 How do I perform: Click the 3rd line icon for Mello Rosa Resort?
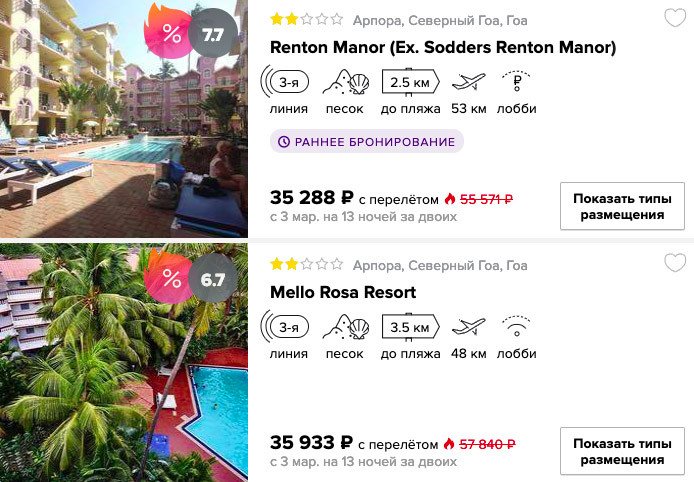[x=285, y=327]
